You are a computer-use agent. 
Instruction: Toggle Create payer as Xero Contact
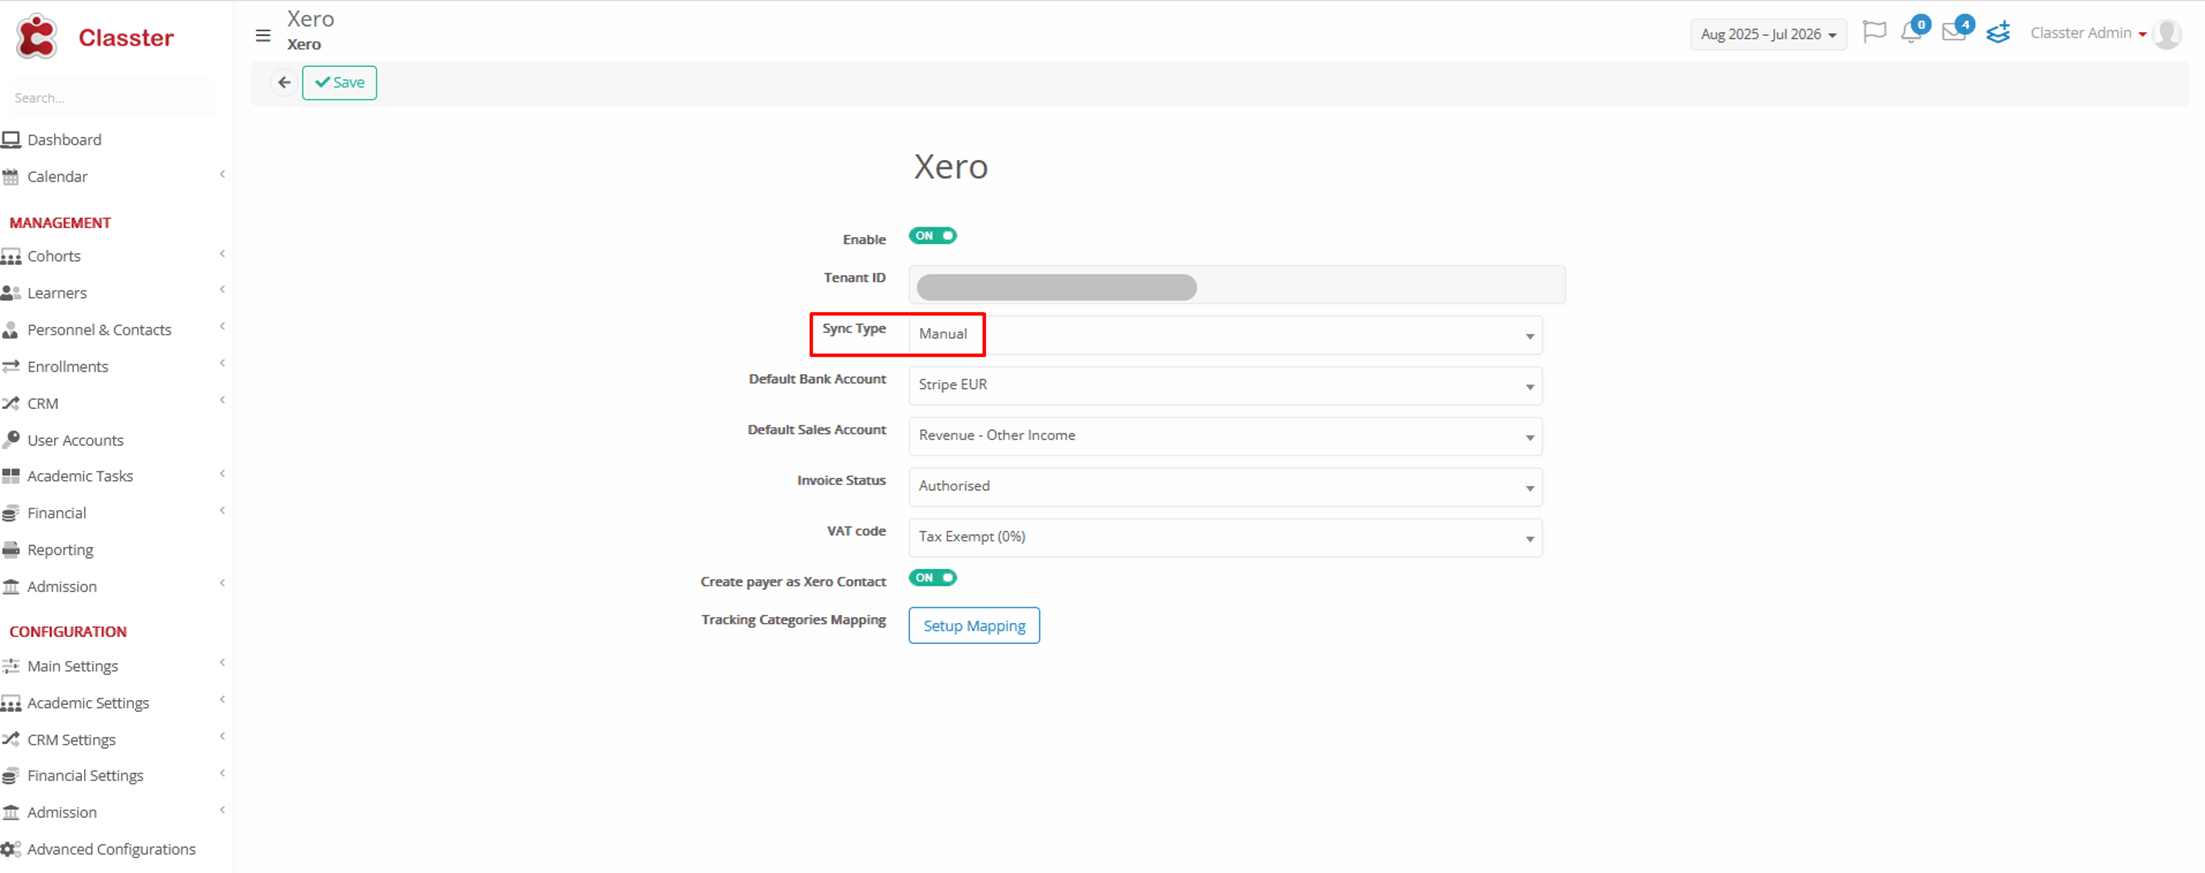pyautogui.click(x=933, y=578)
